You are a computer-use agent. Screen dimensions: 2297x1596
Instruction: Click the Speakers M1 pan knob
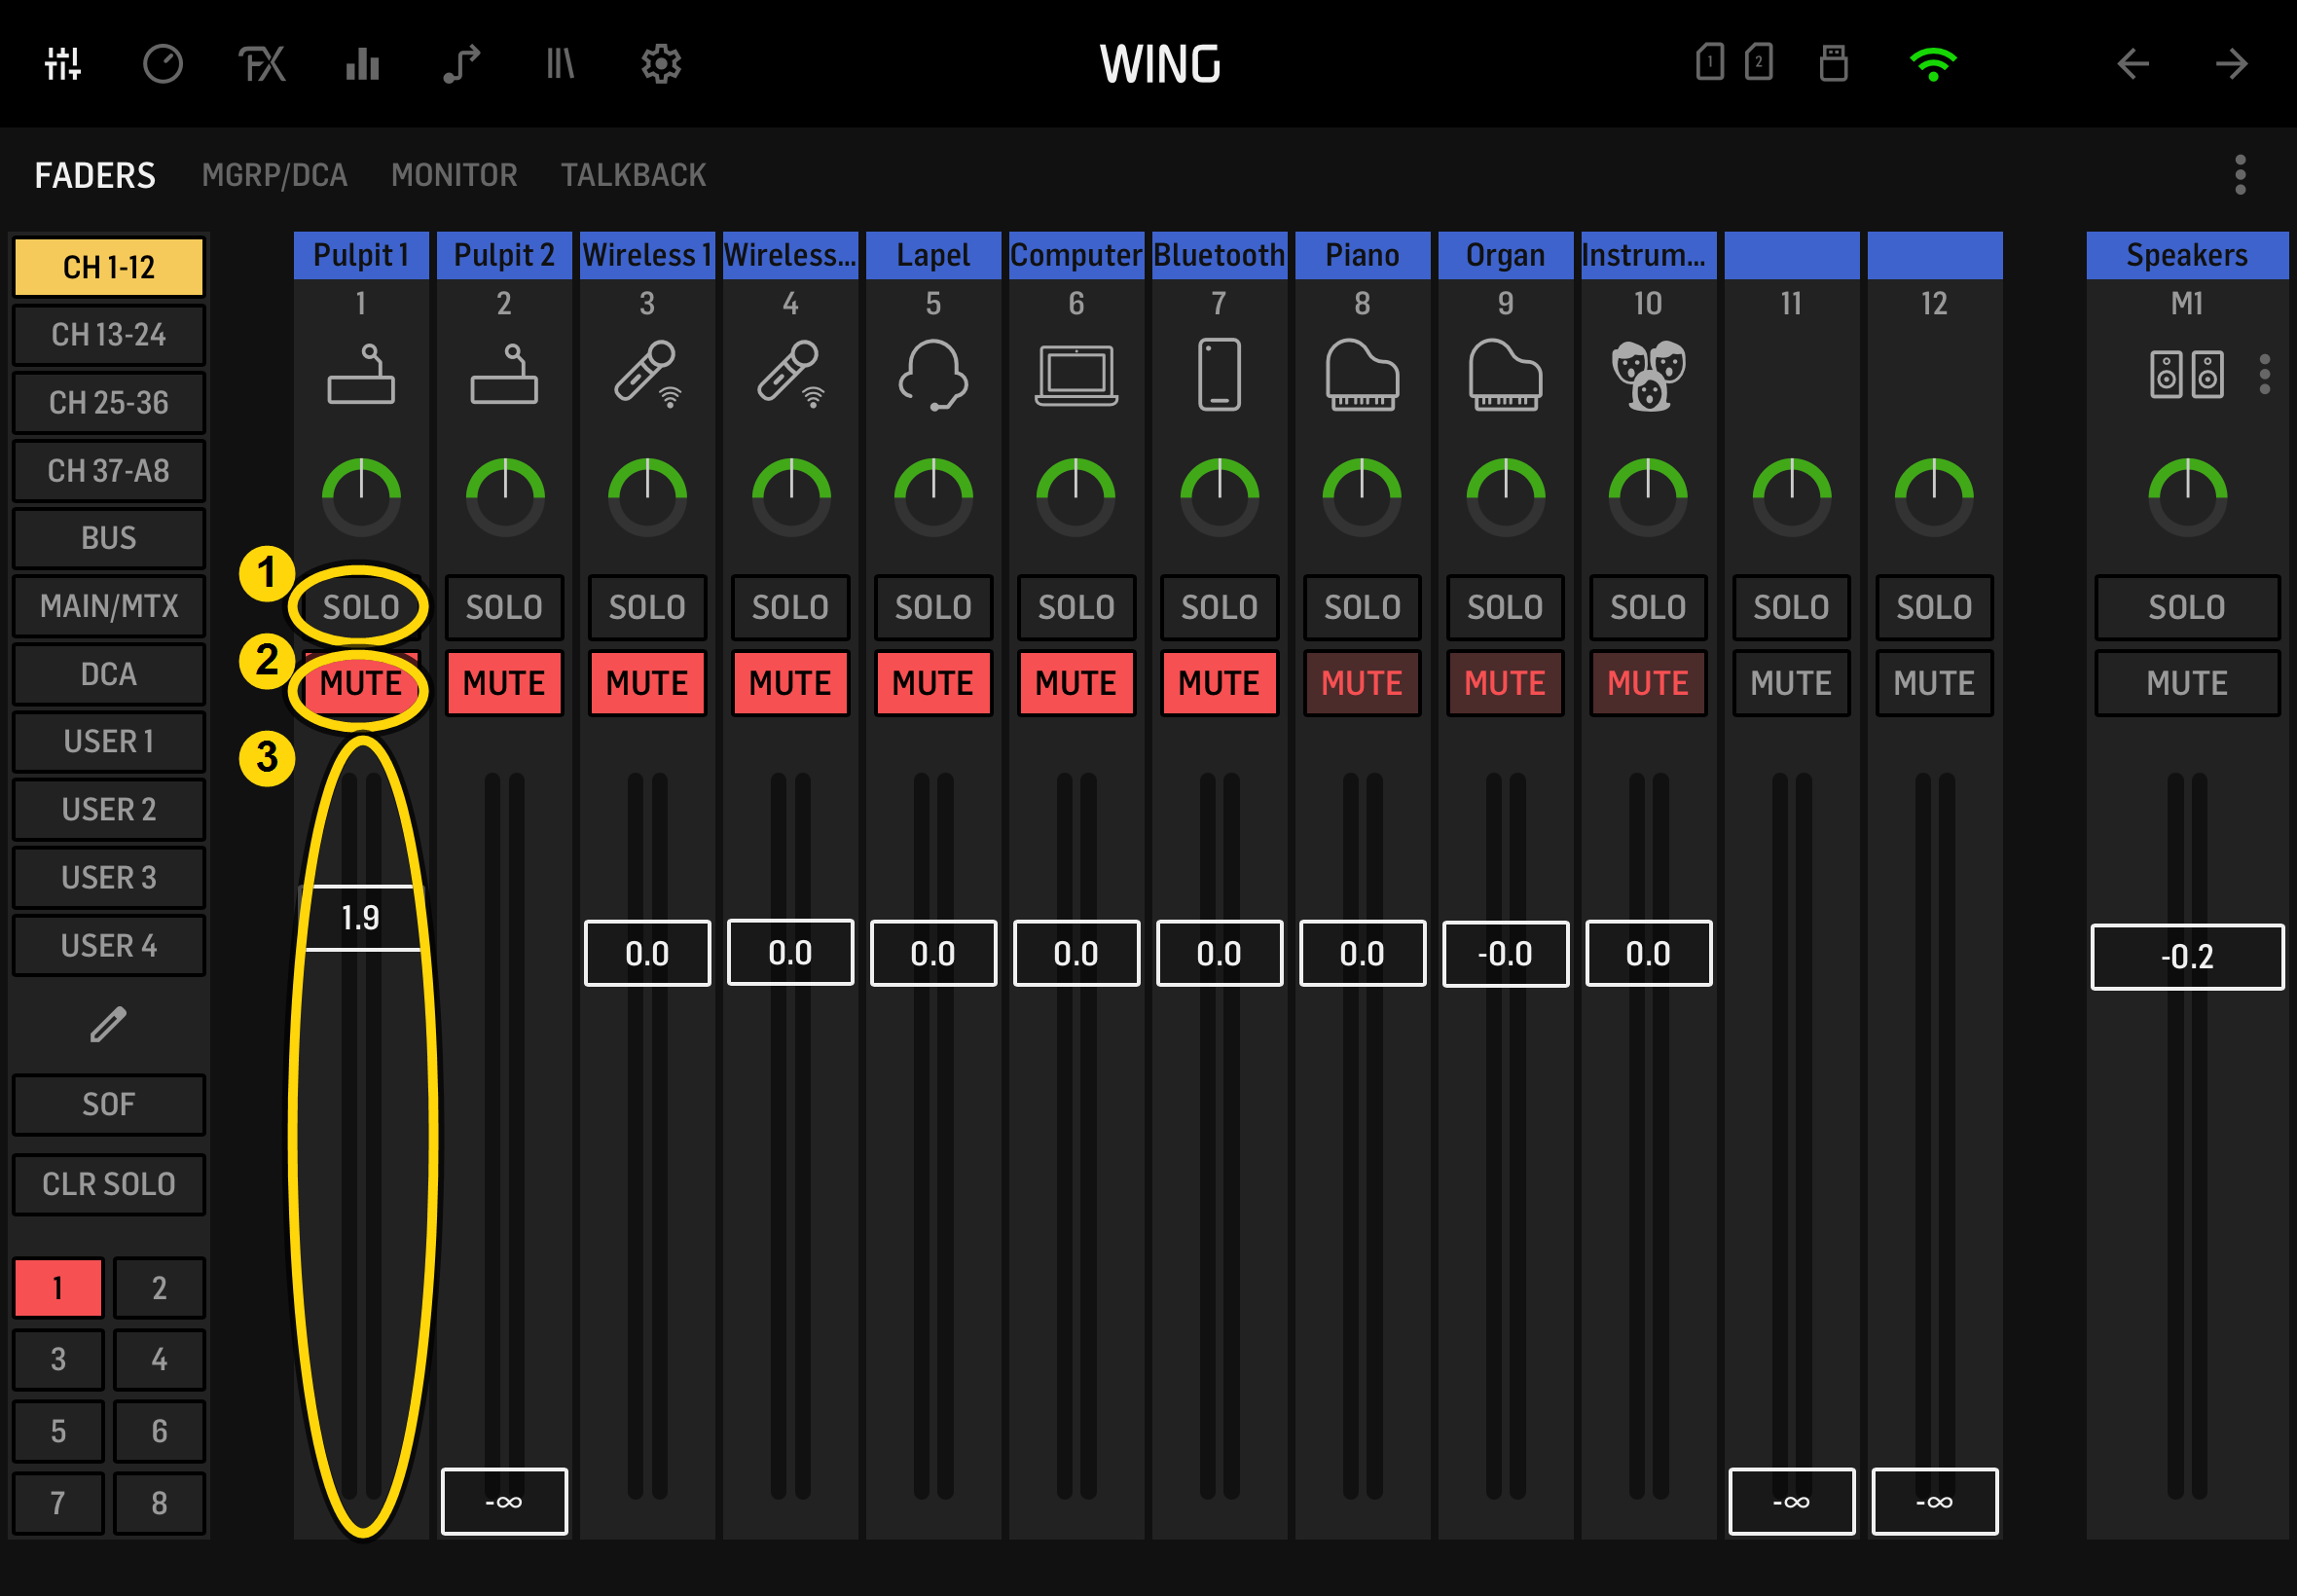coord(2187,496)
